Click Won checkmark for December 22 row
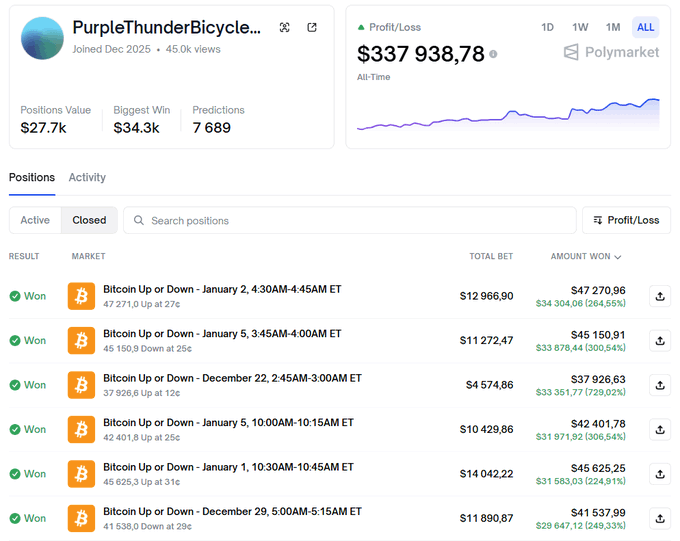680x541 pixels. coord(15,385)
